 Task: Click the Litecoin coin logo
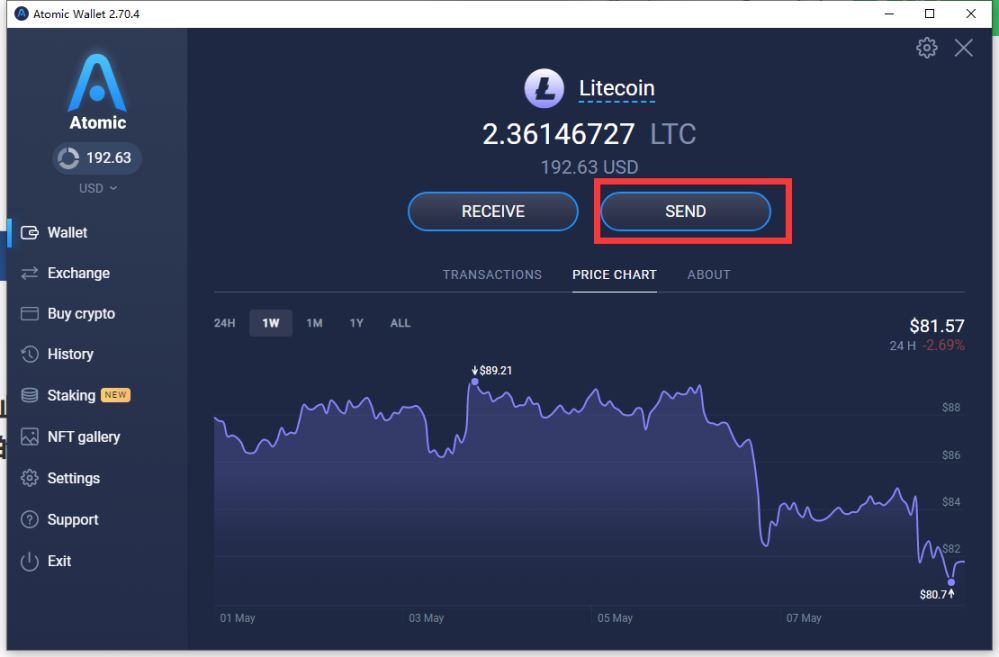click(543, 88)
